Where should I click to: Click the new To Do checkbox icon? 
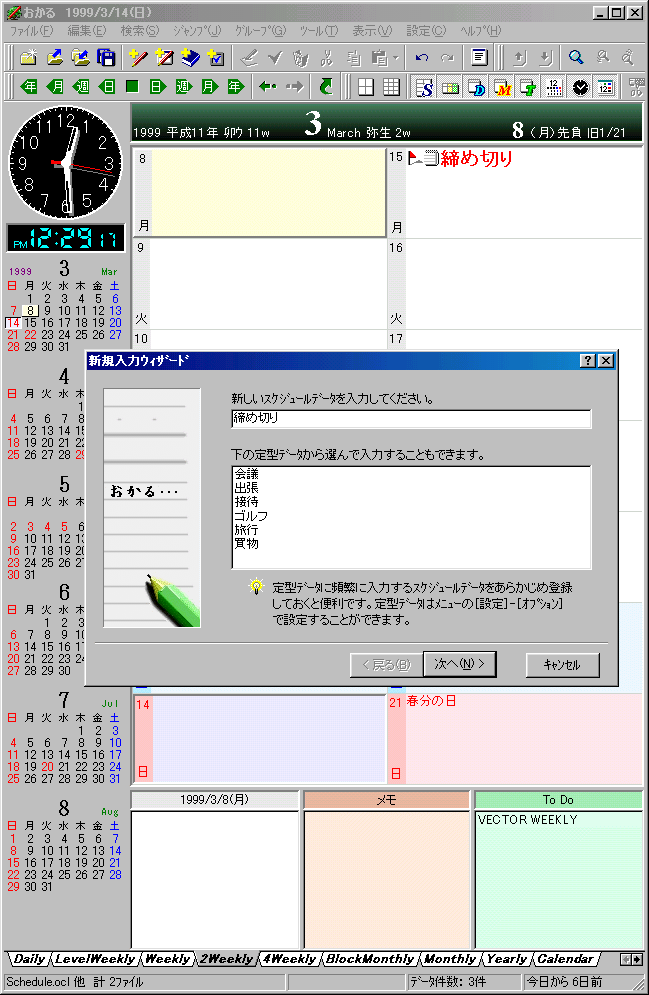(216, 58)
